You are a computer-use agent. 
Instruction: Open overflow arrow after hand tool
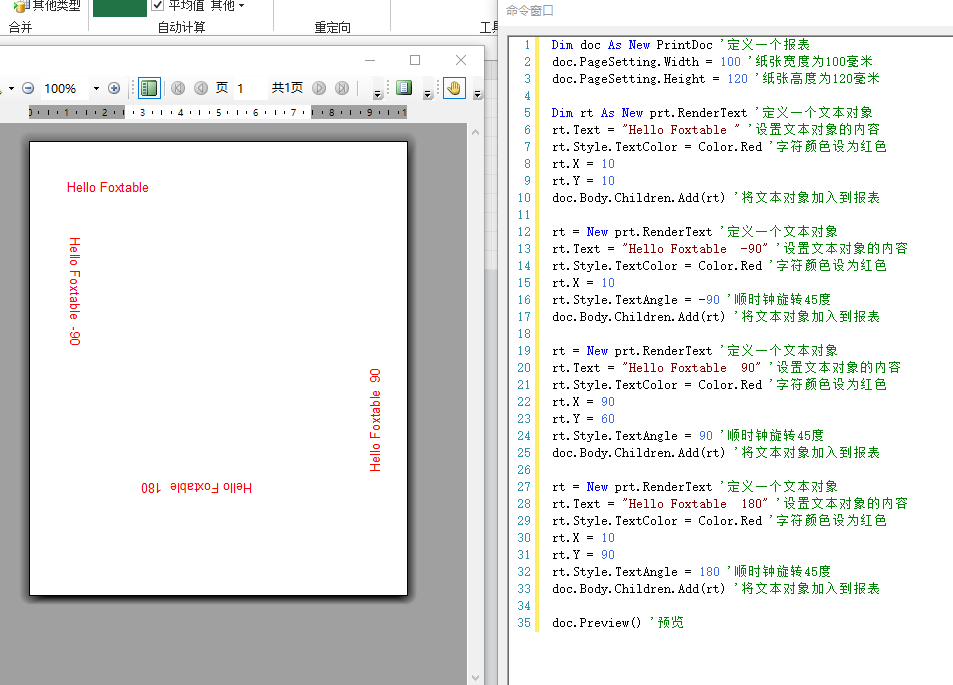coord(477,94)
